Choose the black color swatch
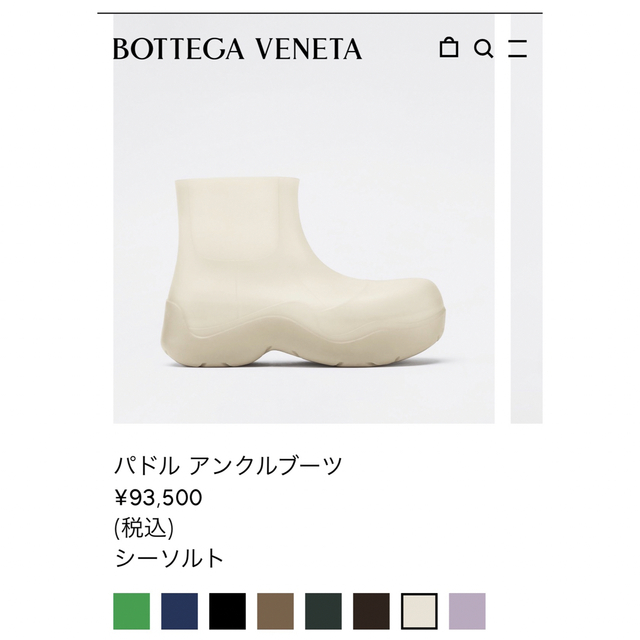The height and width of the screenshot is (640, 640). click(x=227, y=611)
